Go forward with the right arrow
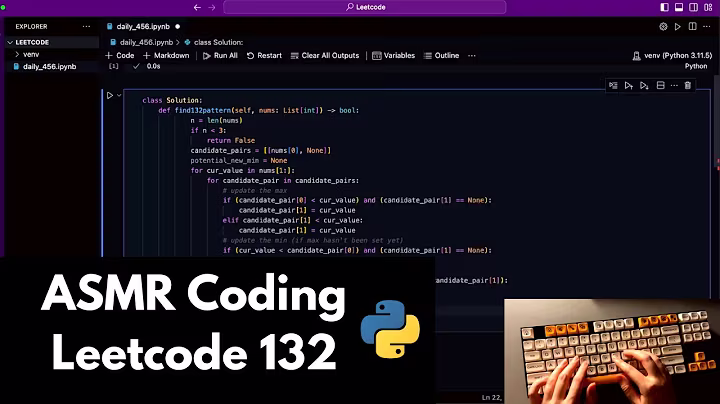 point(212,7)
